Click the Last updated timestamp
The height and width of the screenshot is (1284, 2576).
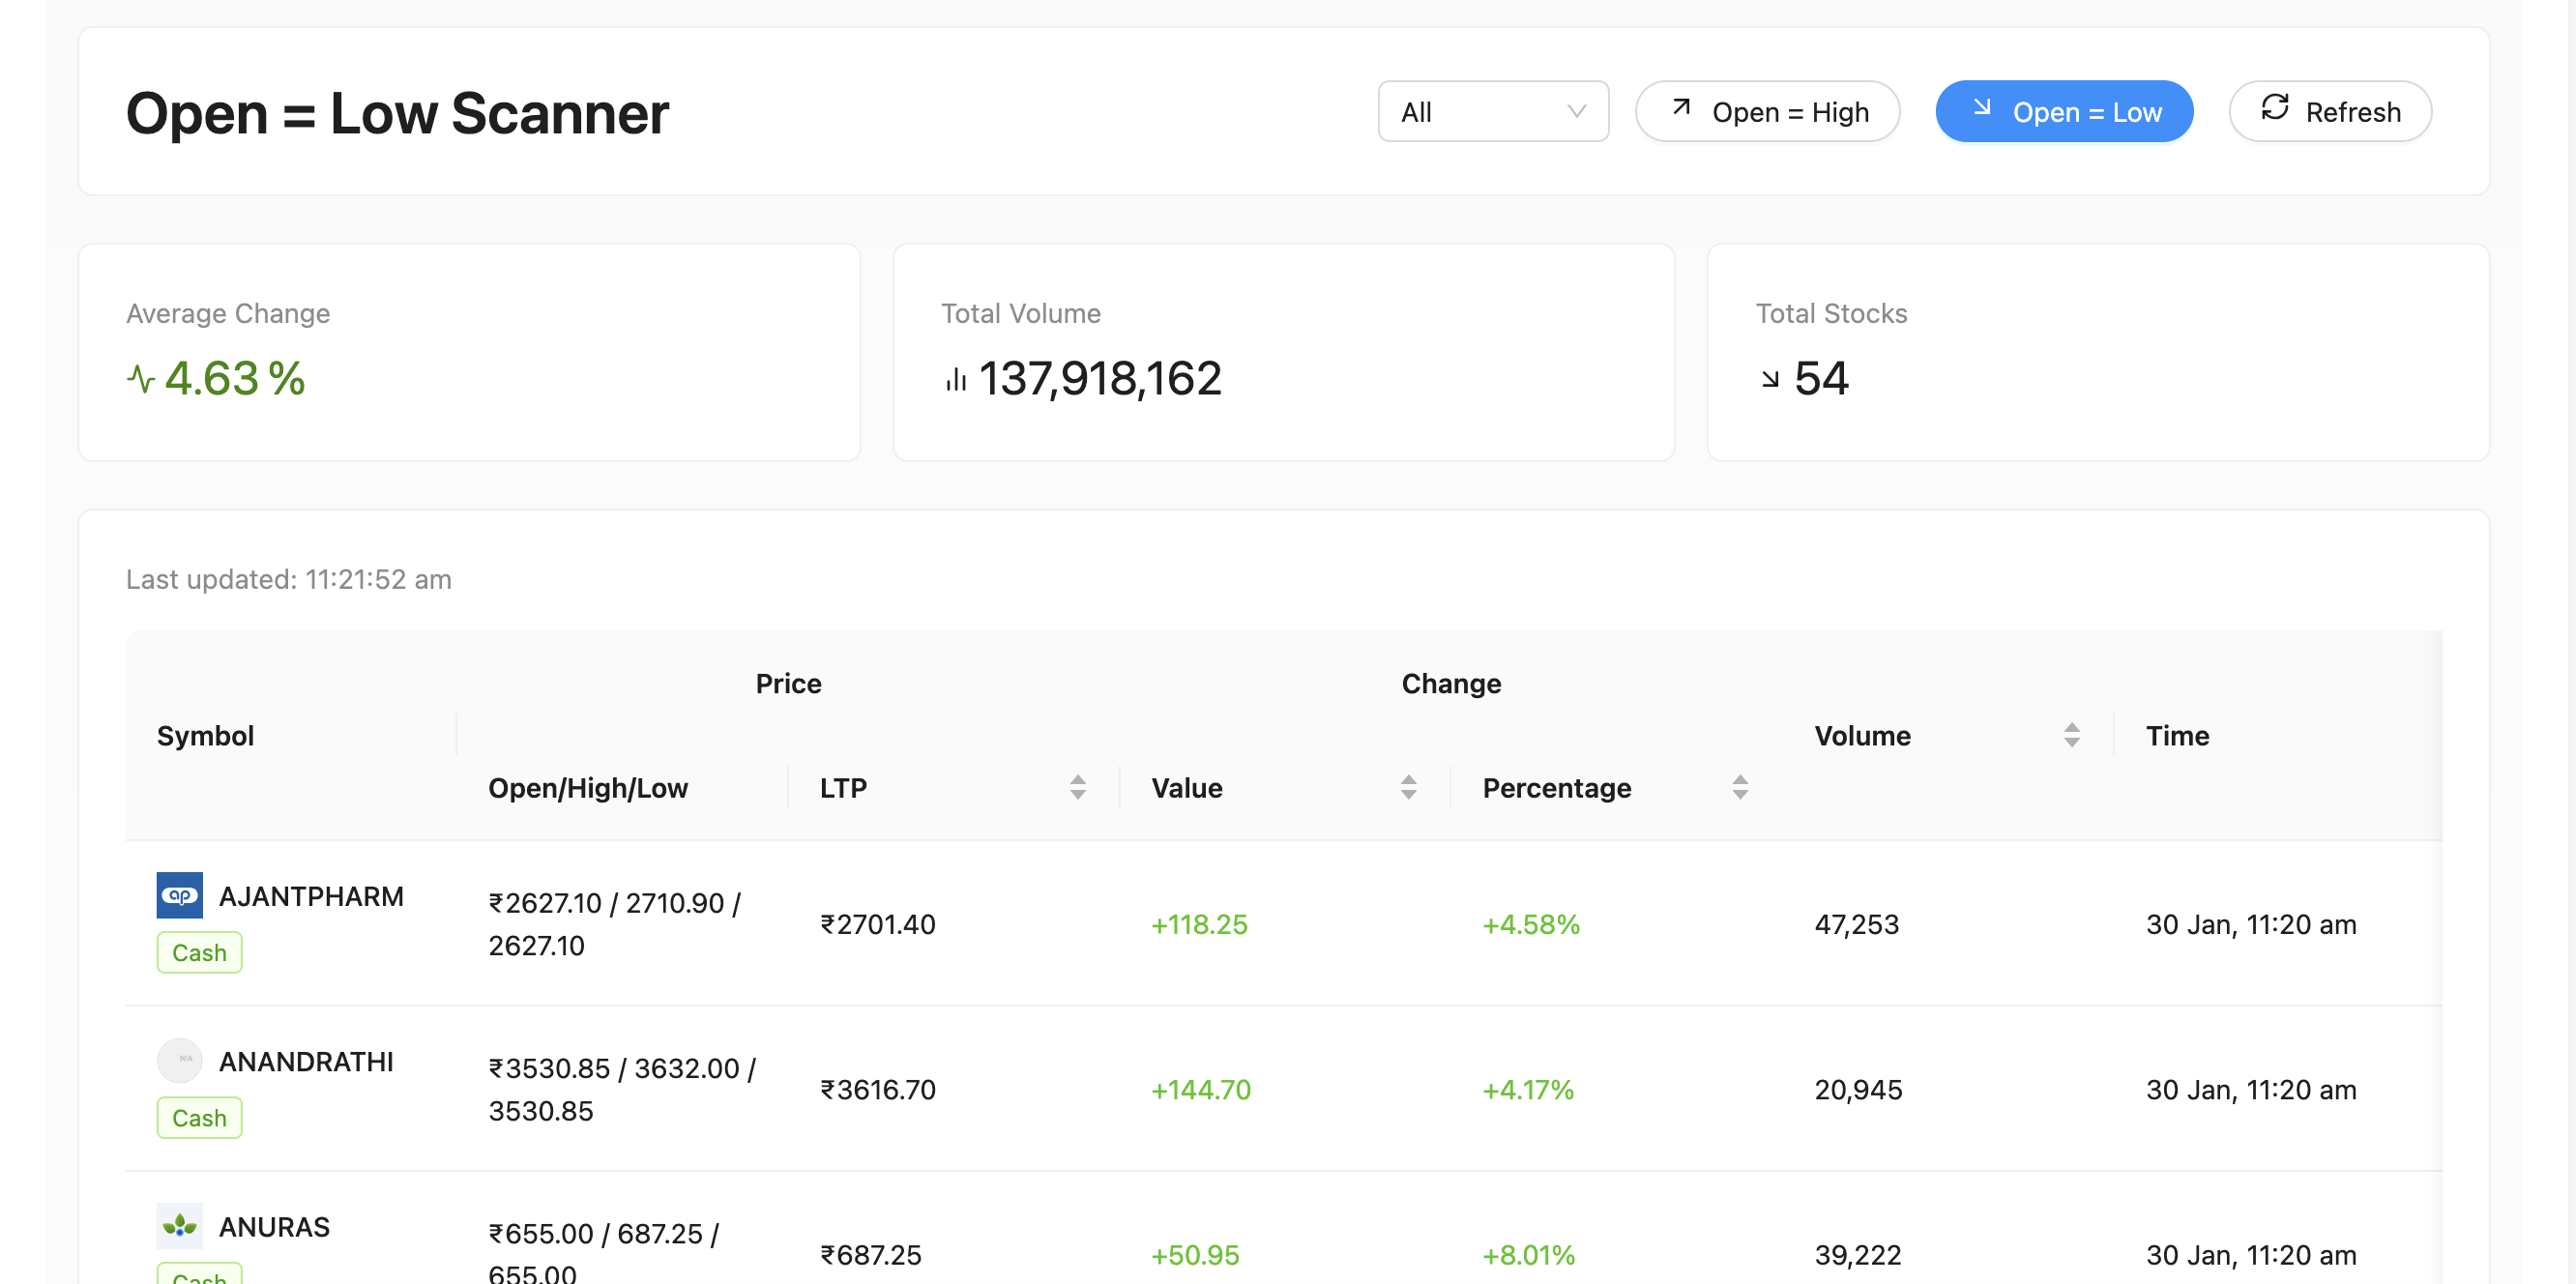pyautogui.click(x=289, y=579)
